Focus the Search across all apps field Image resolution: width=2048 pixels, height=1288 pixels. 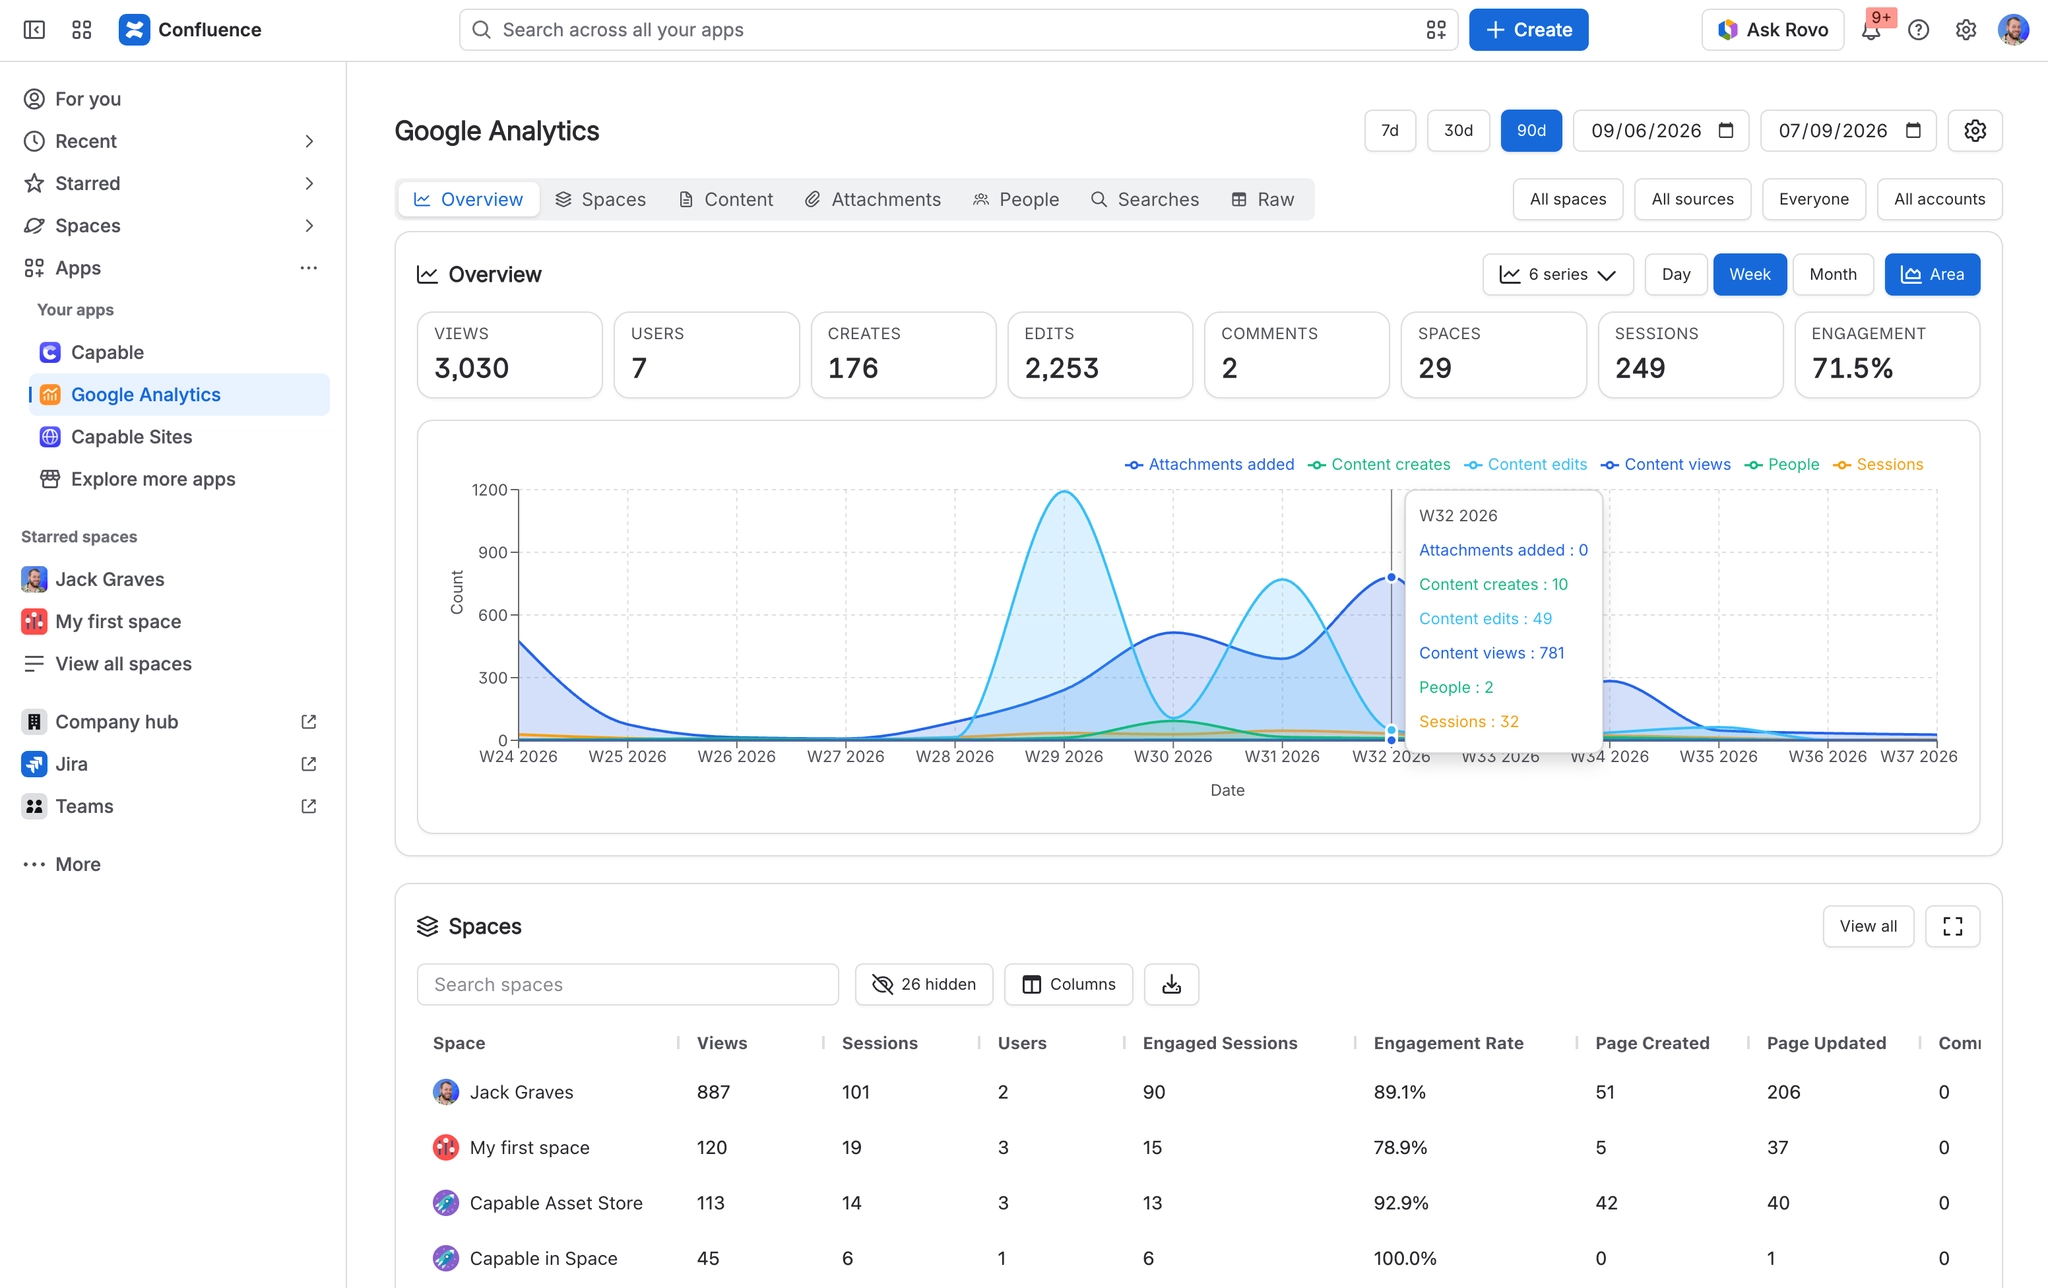(x=958, y=30)
